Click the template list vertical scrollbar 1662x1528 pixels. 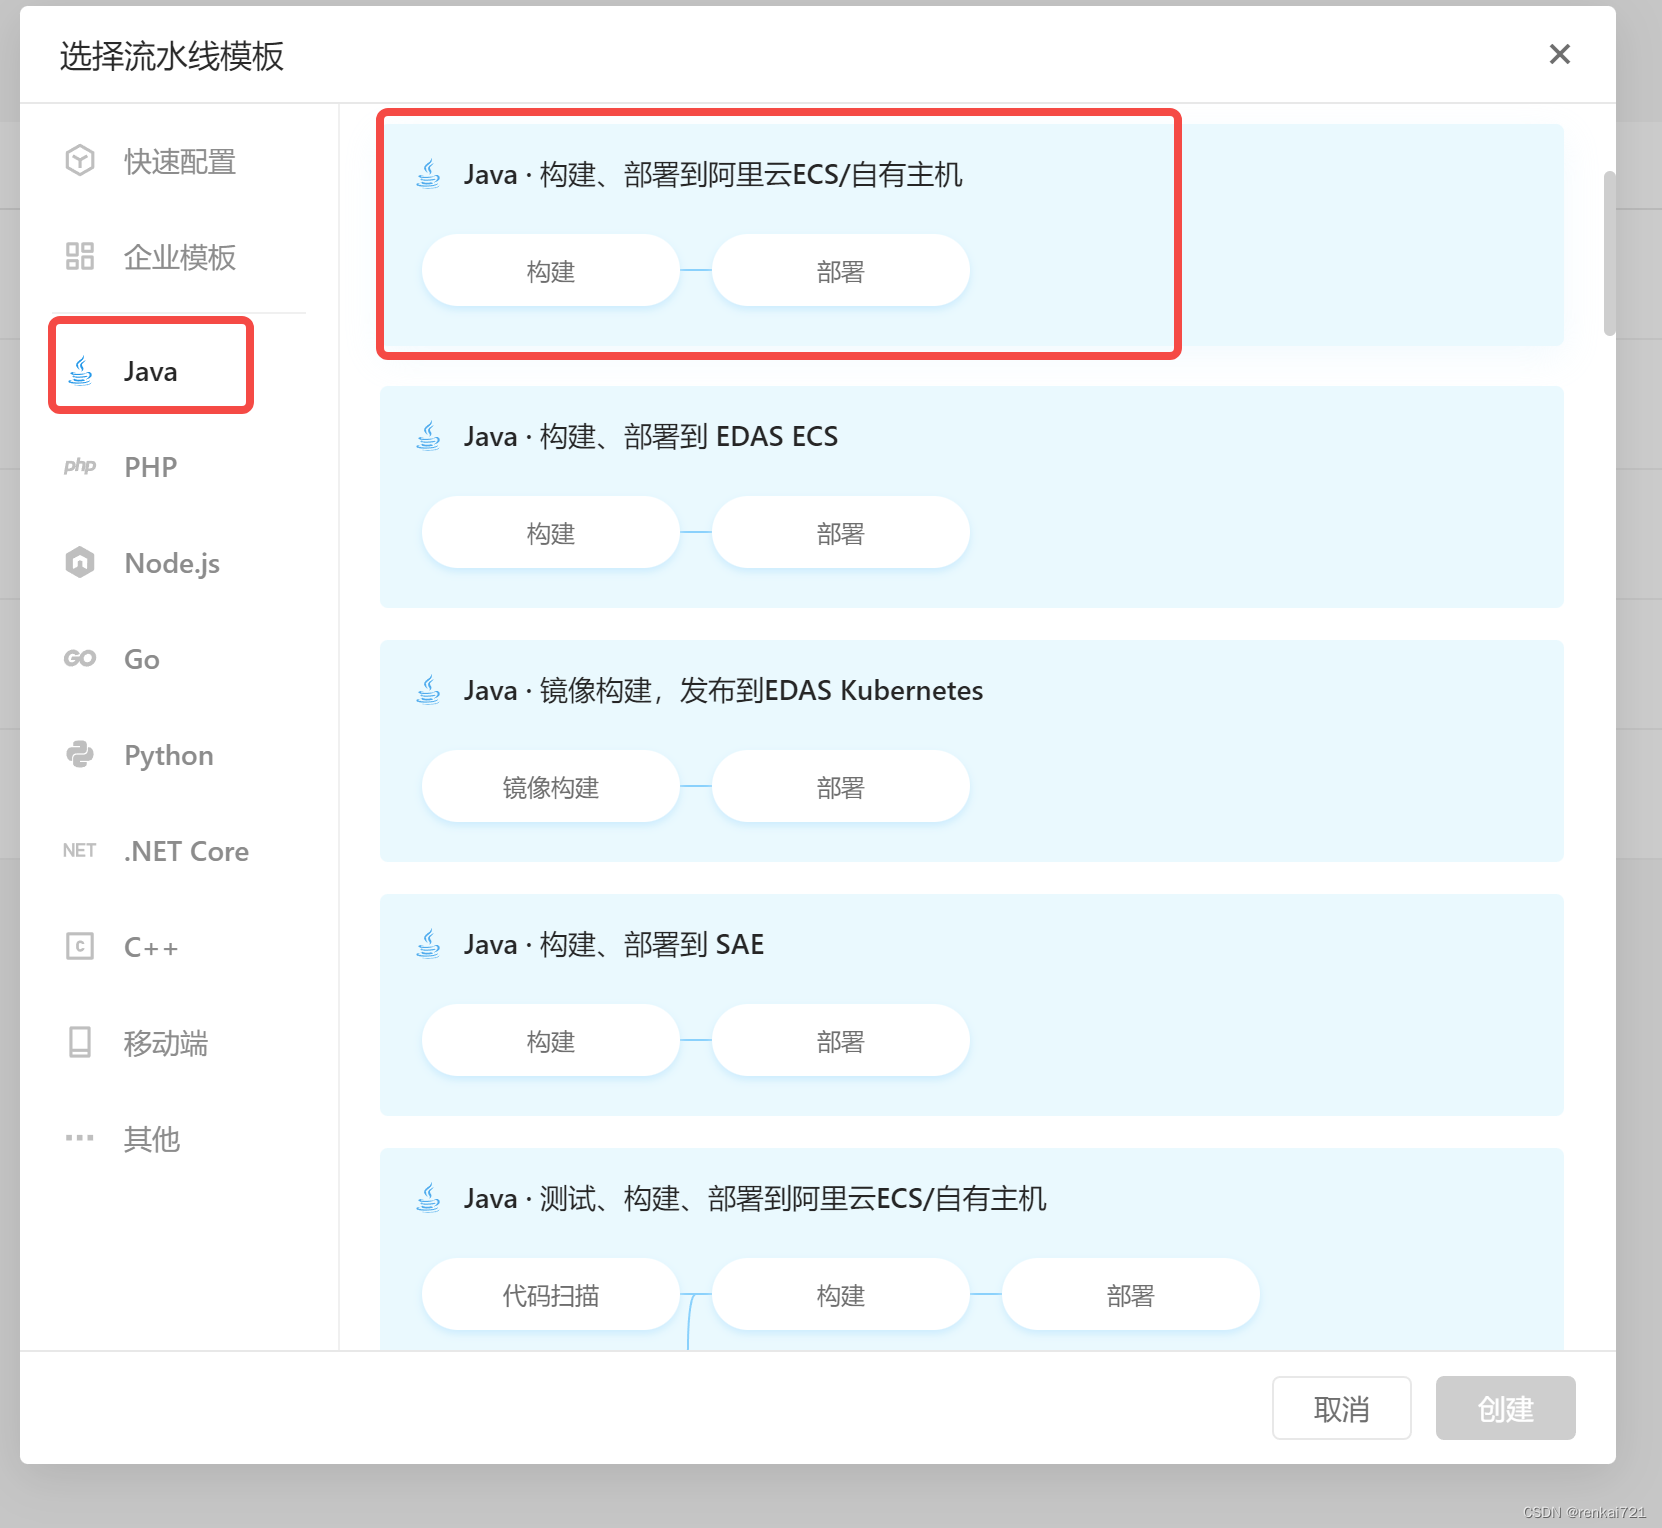tap(1609, 254)
